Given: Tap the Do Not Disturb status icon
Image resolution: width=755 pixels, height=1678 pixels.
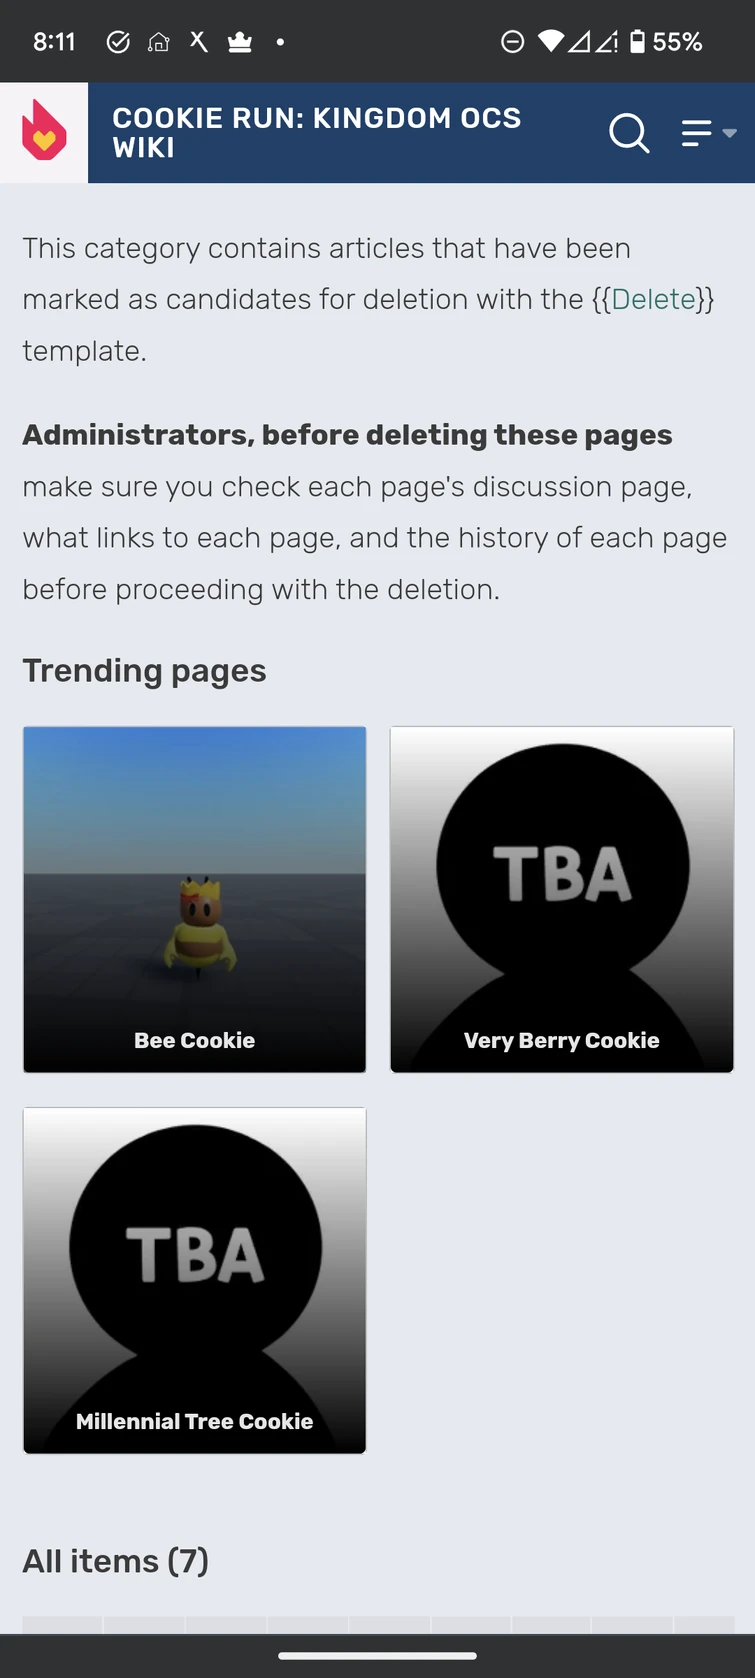Looking at the screenshot, I should (512, 42).
